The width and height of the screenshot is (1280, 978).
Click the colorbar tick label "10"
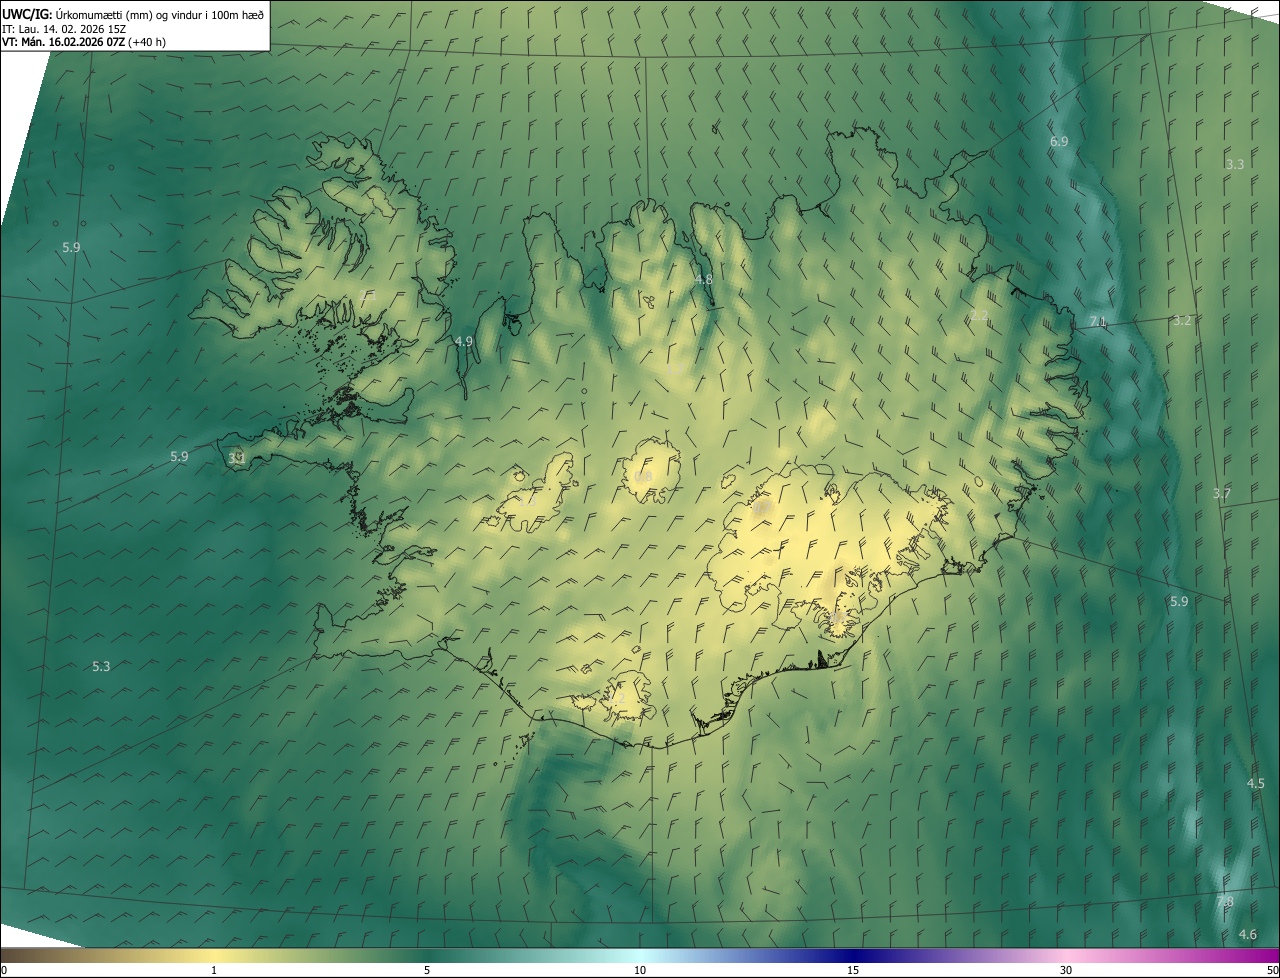[x=640, y=971]
